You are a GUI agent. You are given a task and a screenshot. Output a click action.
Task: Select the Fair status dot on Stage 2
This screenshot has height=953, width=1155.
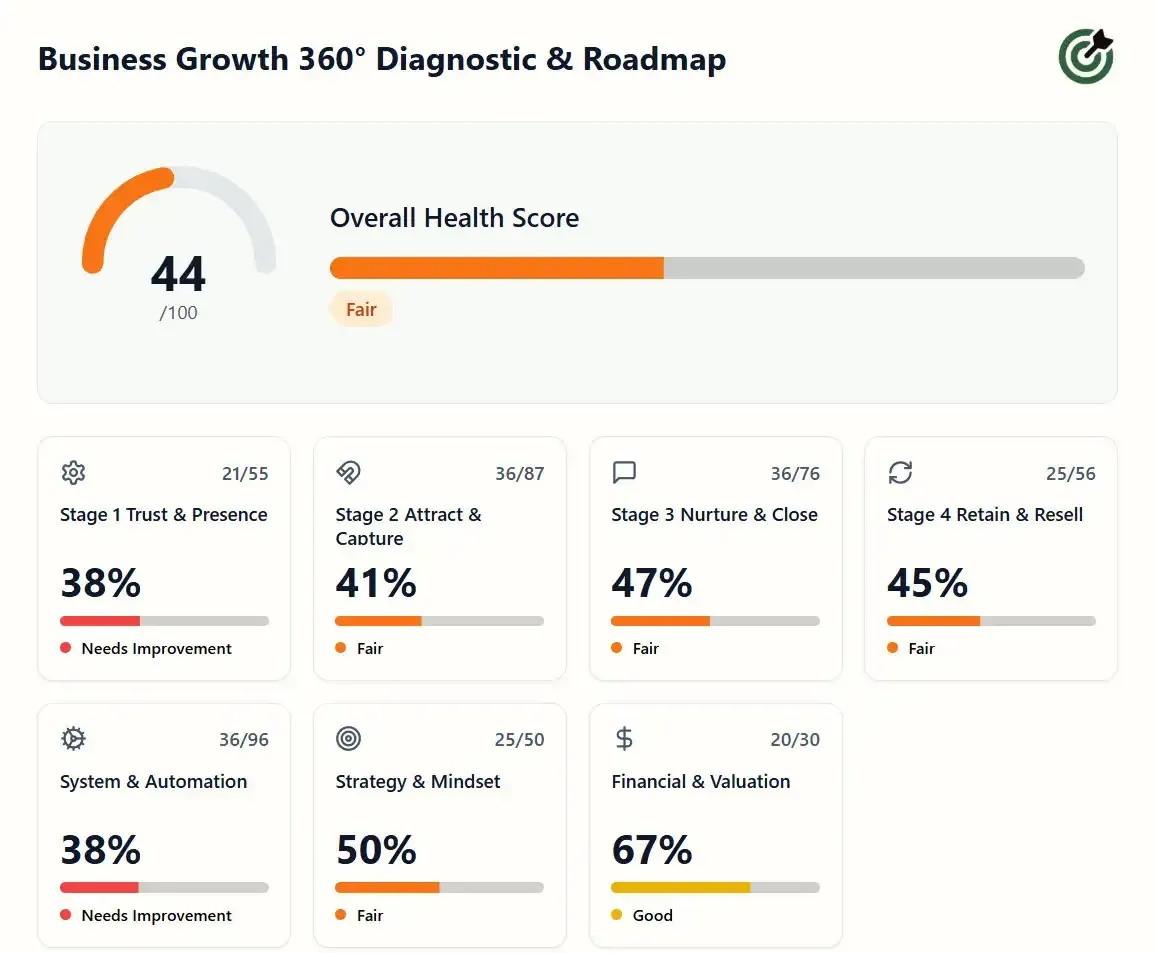click(339, 648)
